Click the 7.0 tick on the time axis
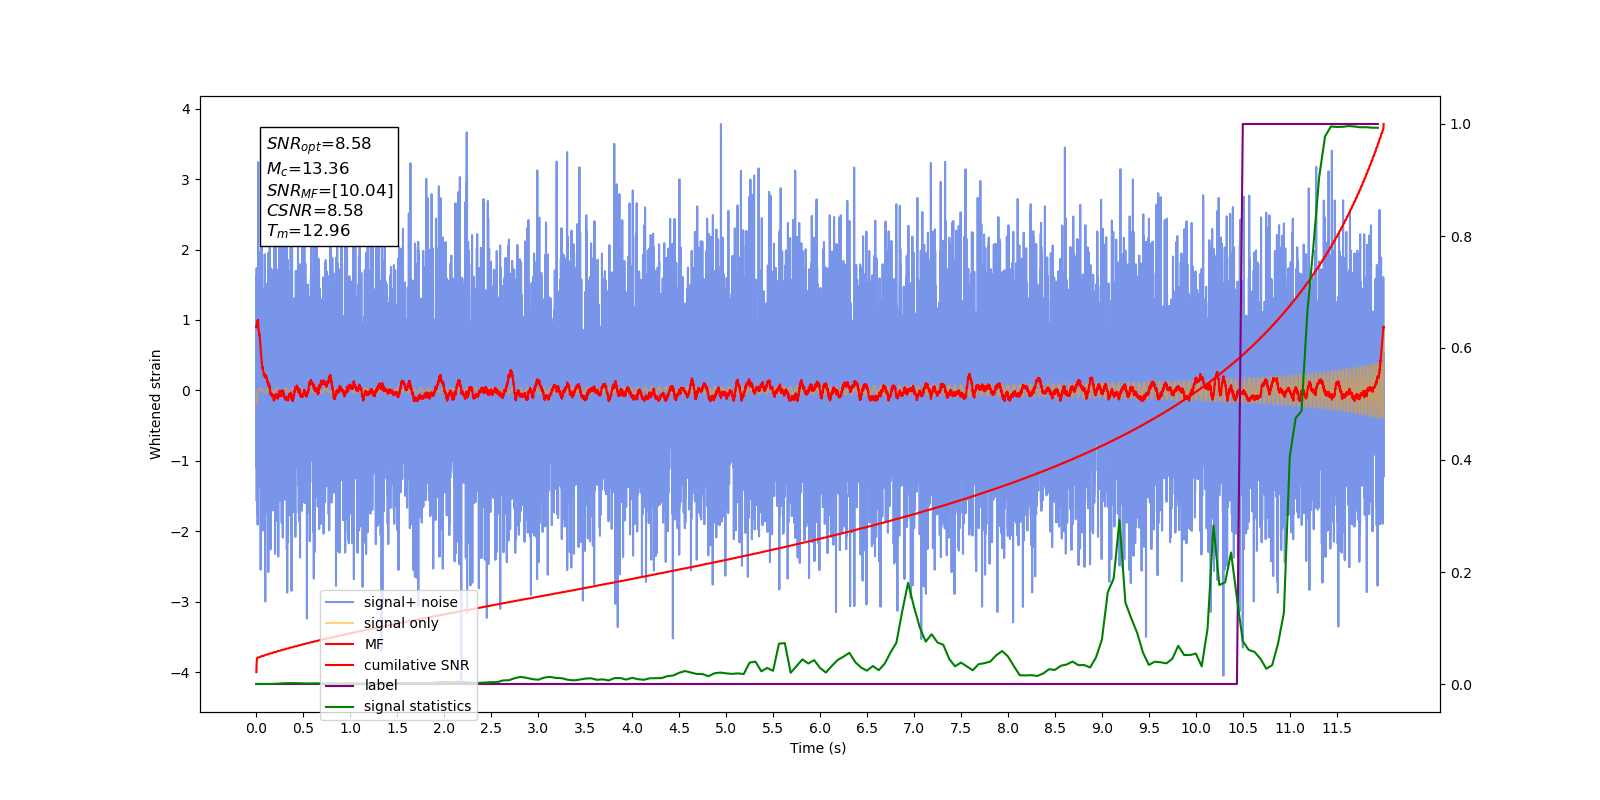 pos(914,728)
